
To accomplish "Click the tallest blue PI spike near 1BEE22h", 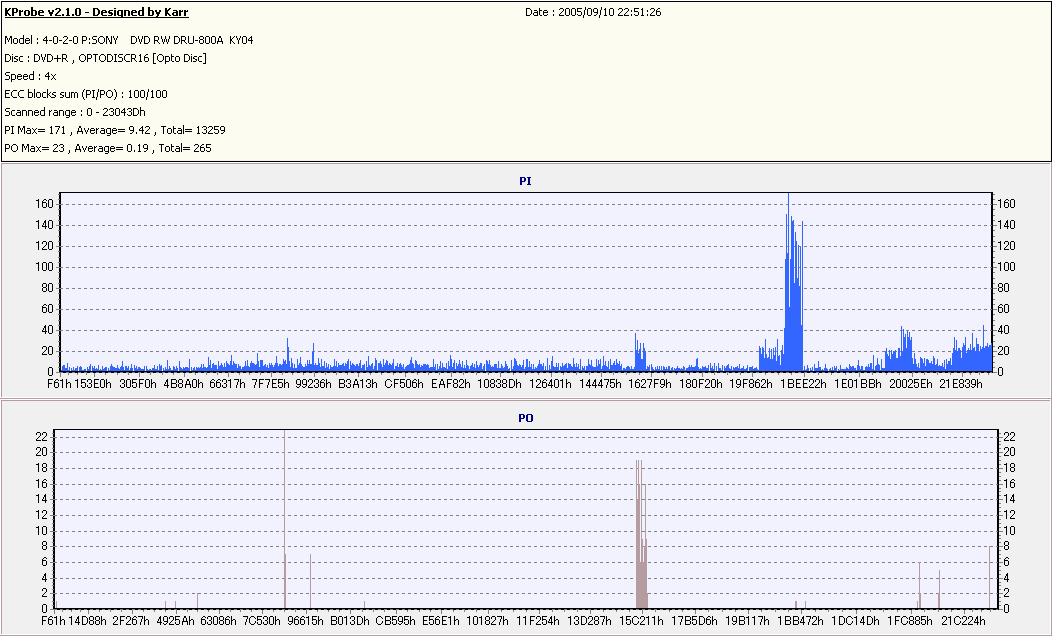I will click(788, 282).
